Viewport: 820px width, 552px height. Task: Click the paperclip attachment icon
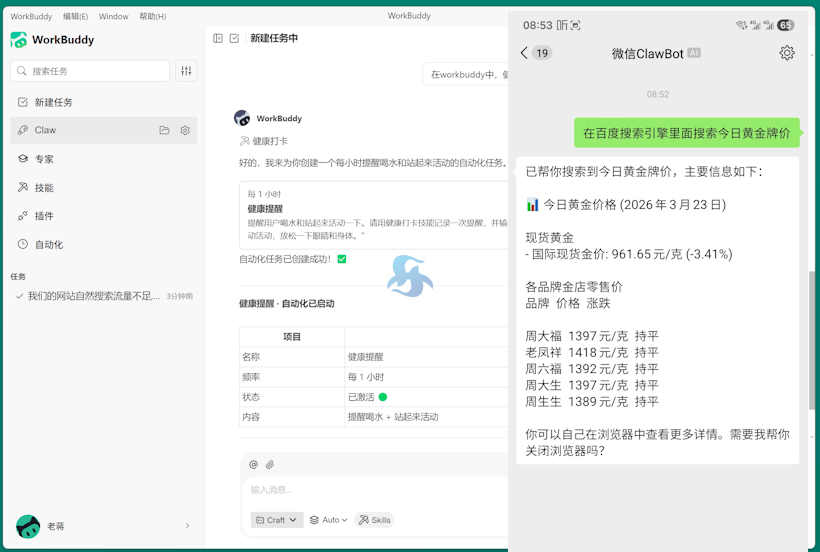click(270, 464)
